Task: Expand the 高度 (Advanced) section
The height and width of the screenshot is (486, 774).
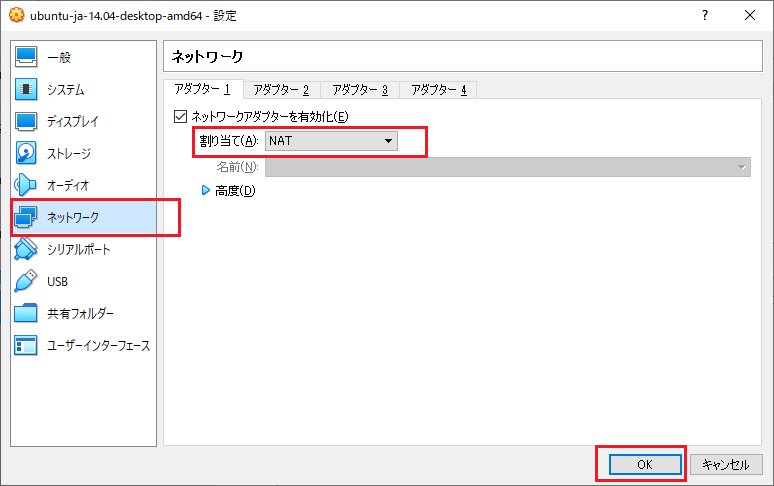Action: coord(207,190)
